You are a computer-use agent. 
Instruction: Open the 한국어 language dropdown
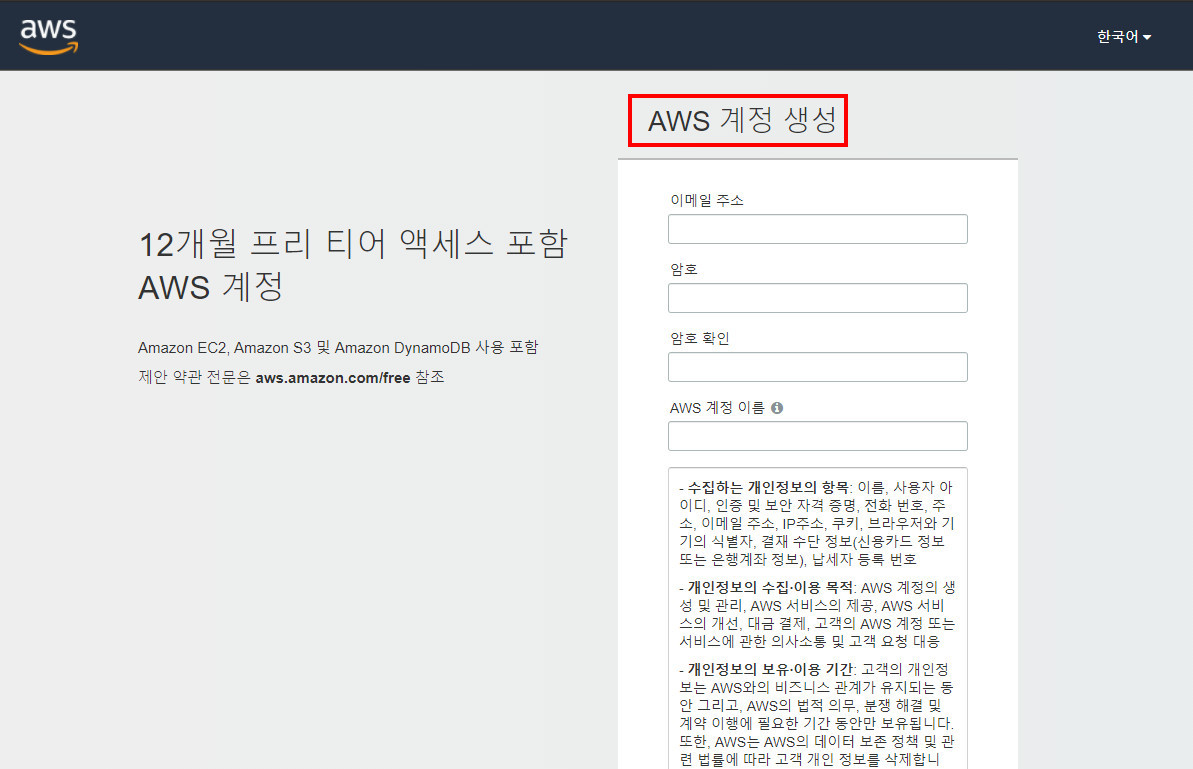[x=1124, y=37]
